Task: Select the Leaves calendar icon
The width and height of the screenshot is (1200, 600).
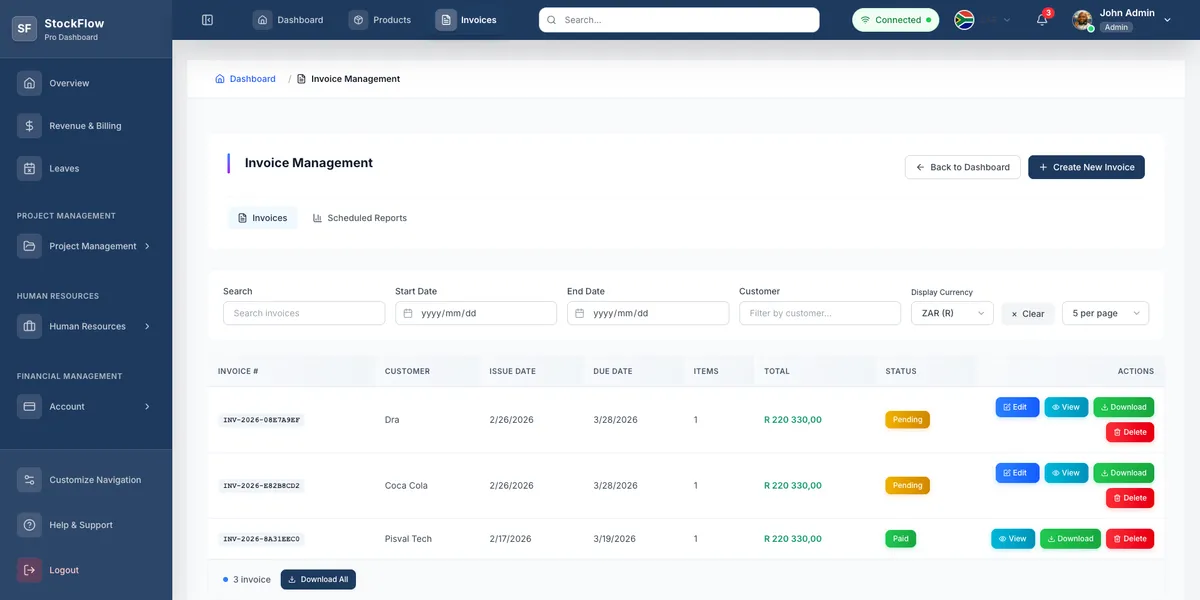Action: (x=30, y=167)
